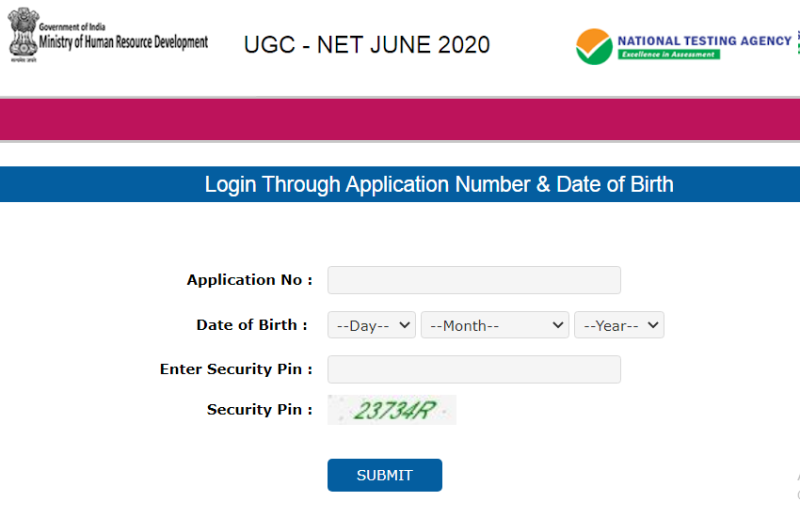Click the Ministry of Human Resource Development text
Screen dimensions: 800x517
pos(124,43)
